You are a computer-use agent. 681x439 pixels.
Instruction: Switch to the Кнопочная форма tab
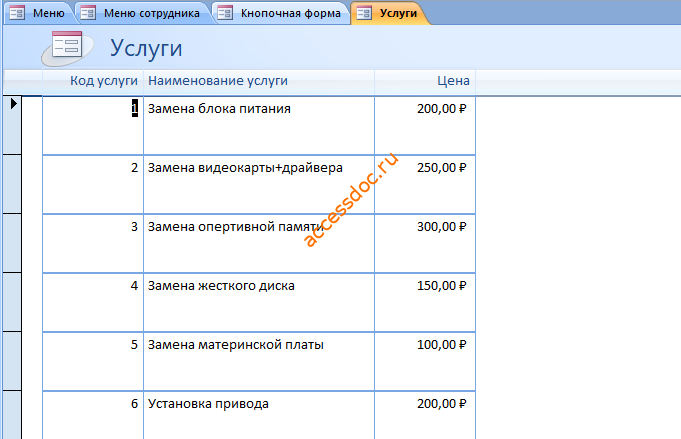click(281, 13)
